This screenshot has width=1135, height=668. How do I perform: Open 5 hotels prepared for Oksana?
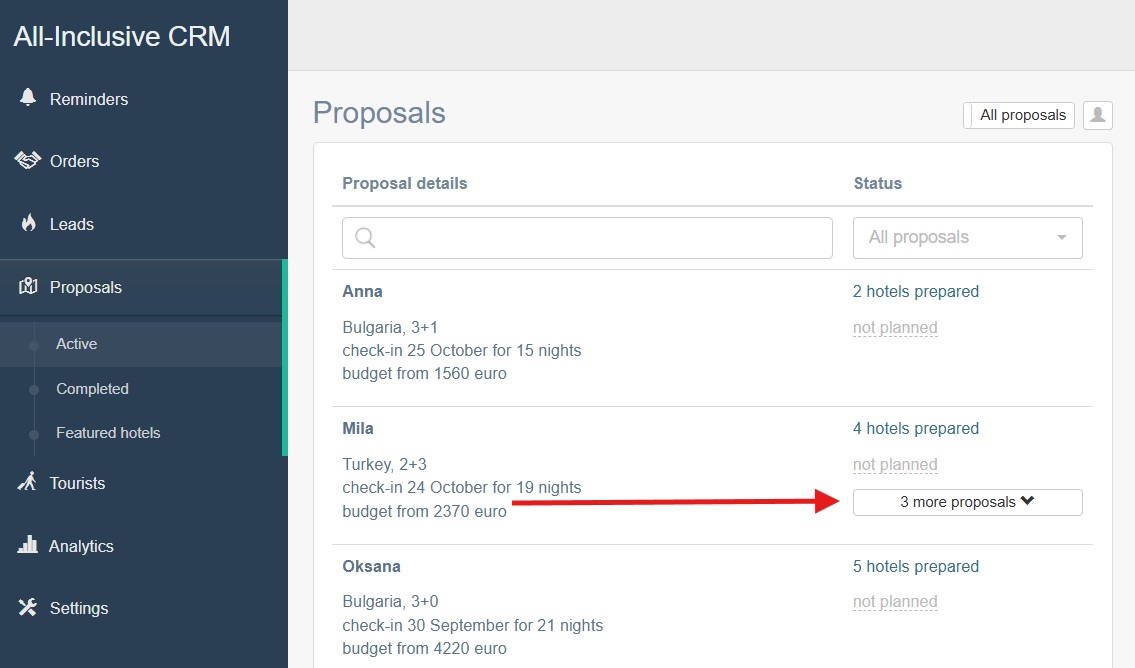[x=915, y=566]
